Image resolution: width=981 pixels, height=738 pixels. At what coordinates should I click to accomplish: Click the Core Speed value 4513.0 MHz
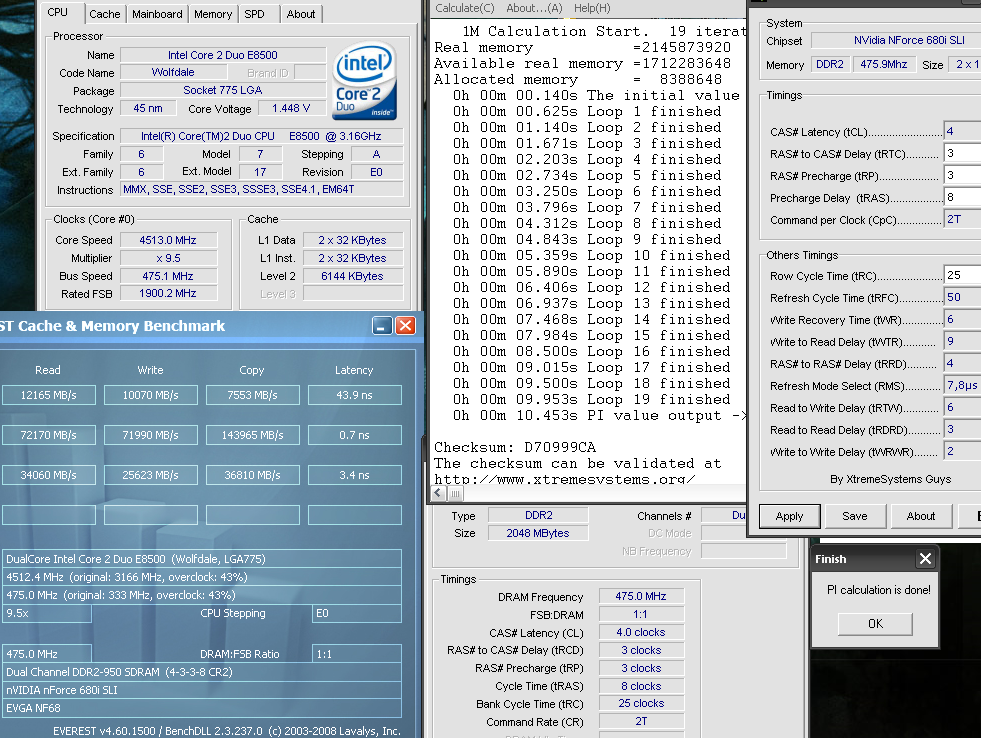[x=168, y=240]
